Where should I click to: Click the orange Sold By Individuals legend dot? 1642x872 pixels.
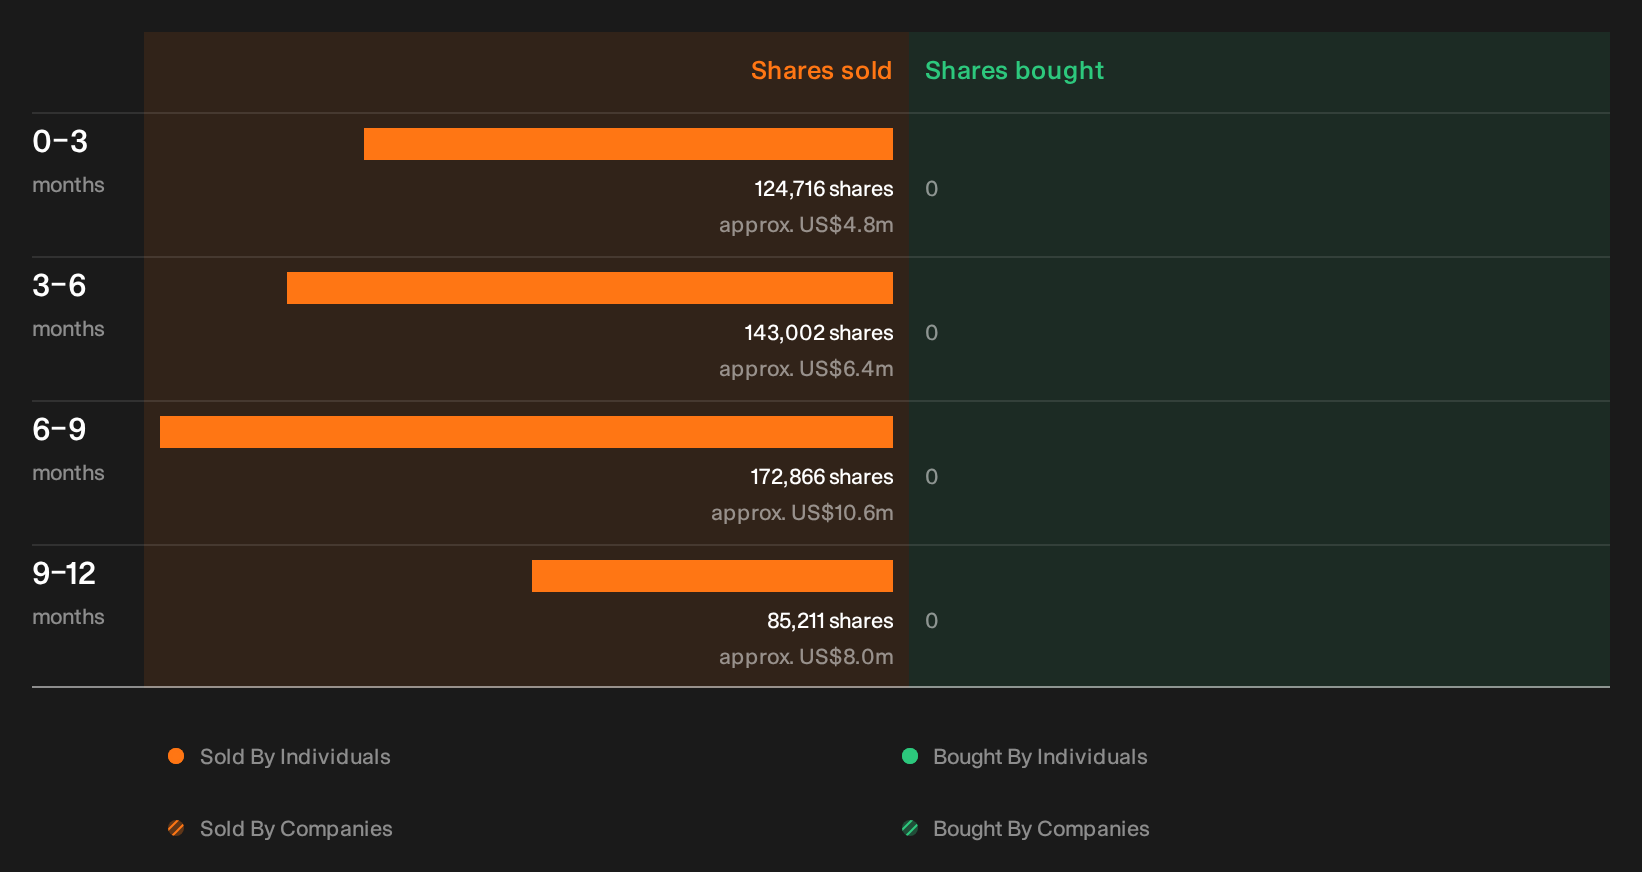pyautogui.click(x=176, y=756)
